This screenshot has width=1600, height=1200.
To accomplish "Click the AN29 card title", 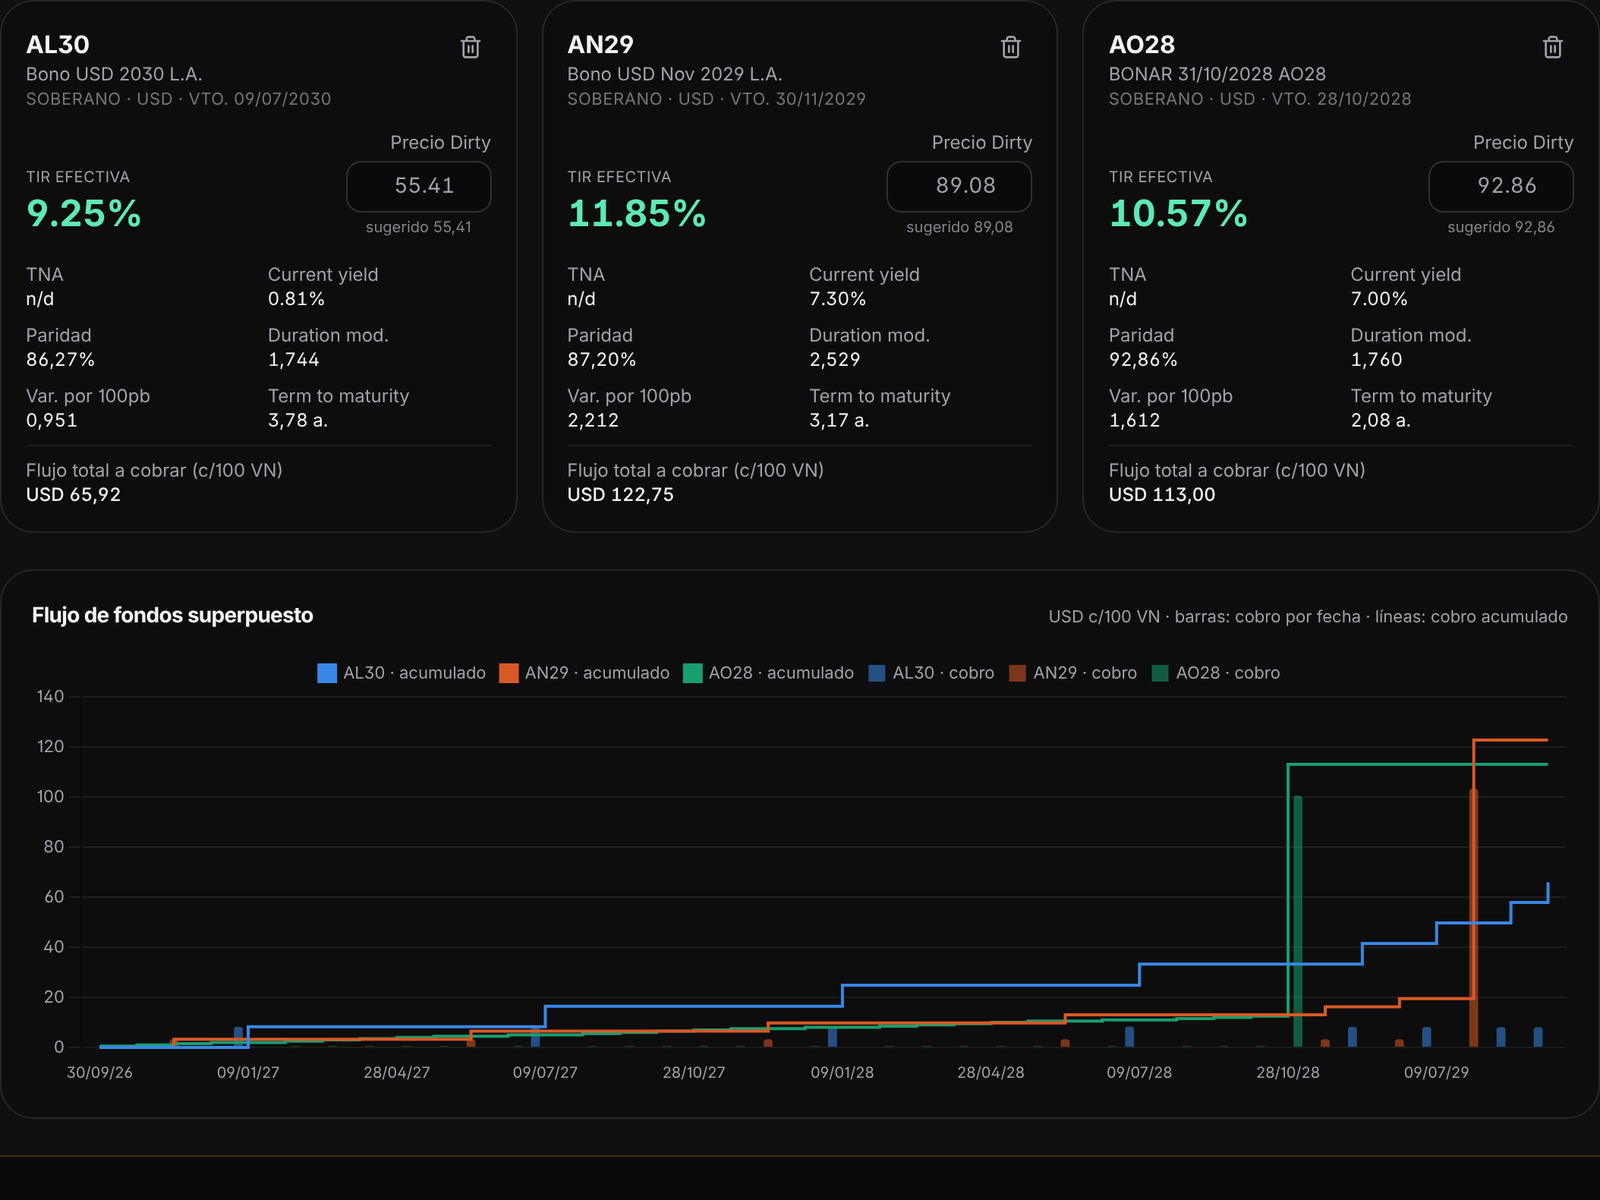I will (600, 45).
